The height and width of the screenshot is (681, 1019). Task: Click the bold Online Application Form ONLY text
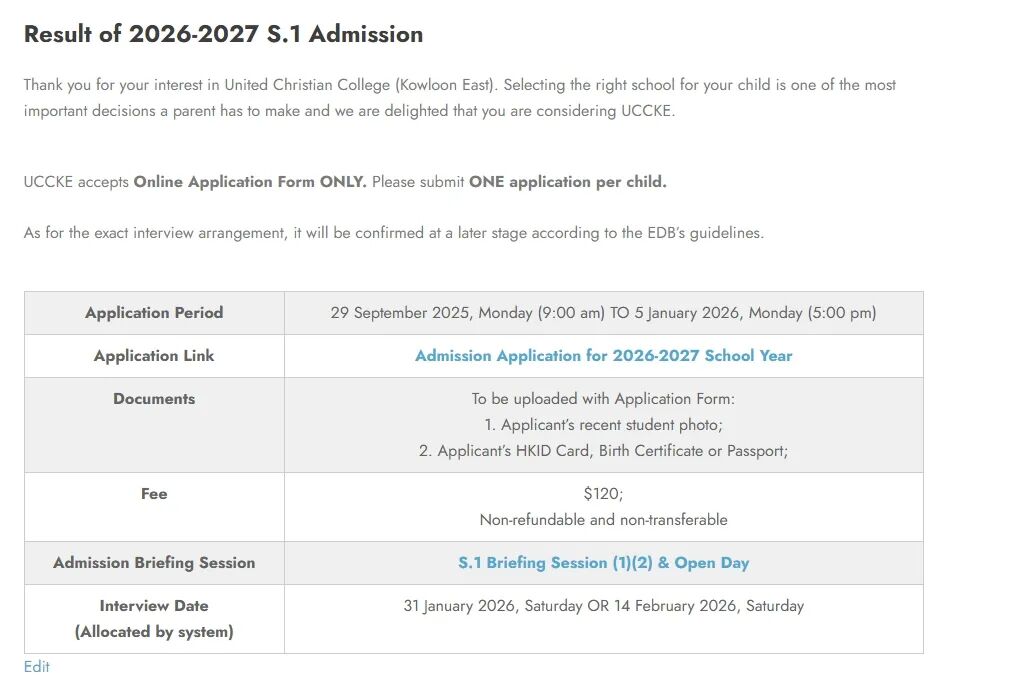(250, 182)
